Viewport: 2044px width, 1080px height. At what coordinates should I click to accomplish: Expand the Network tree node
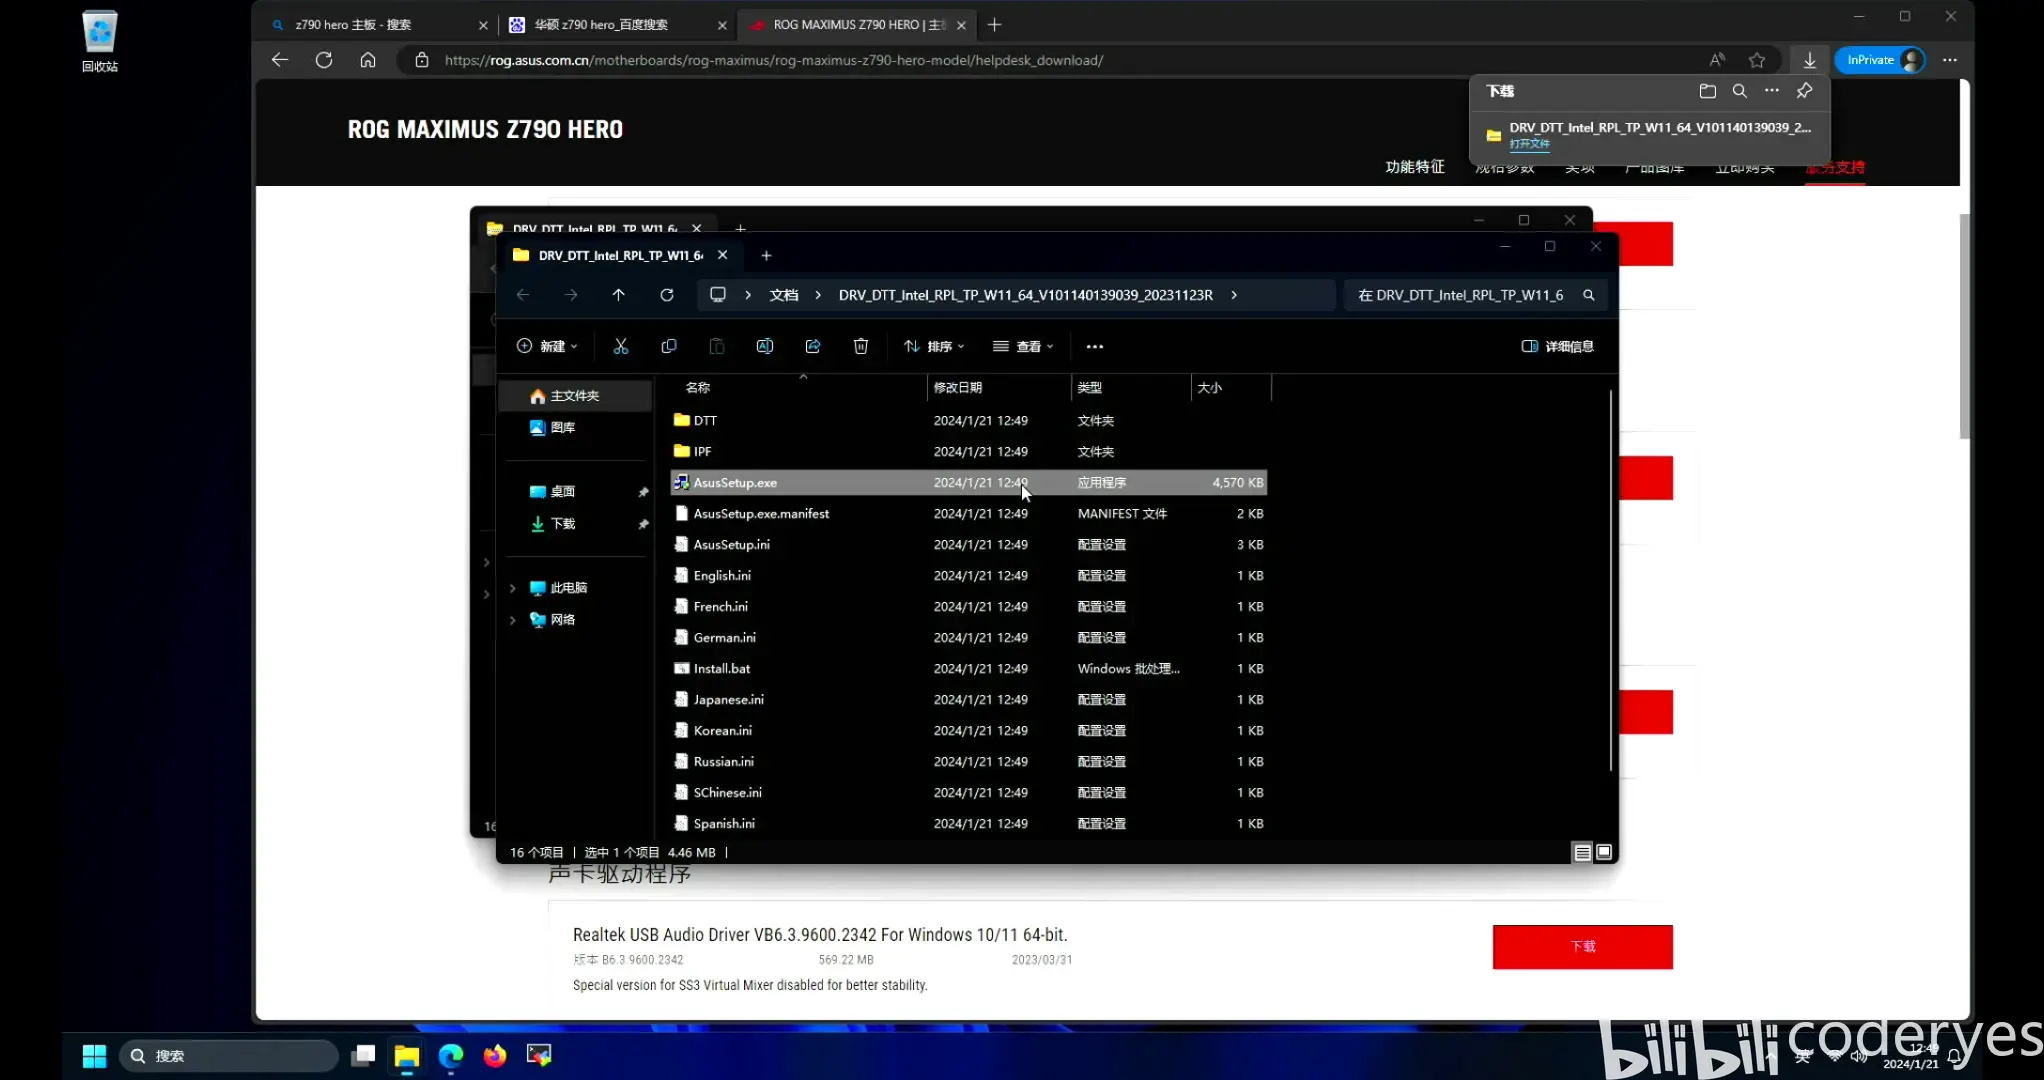point(513,620)
